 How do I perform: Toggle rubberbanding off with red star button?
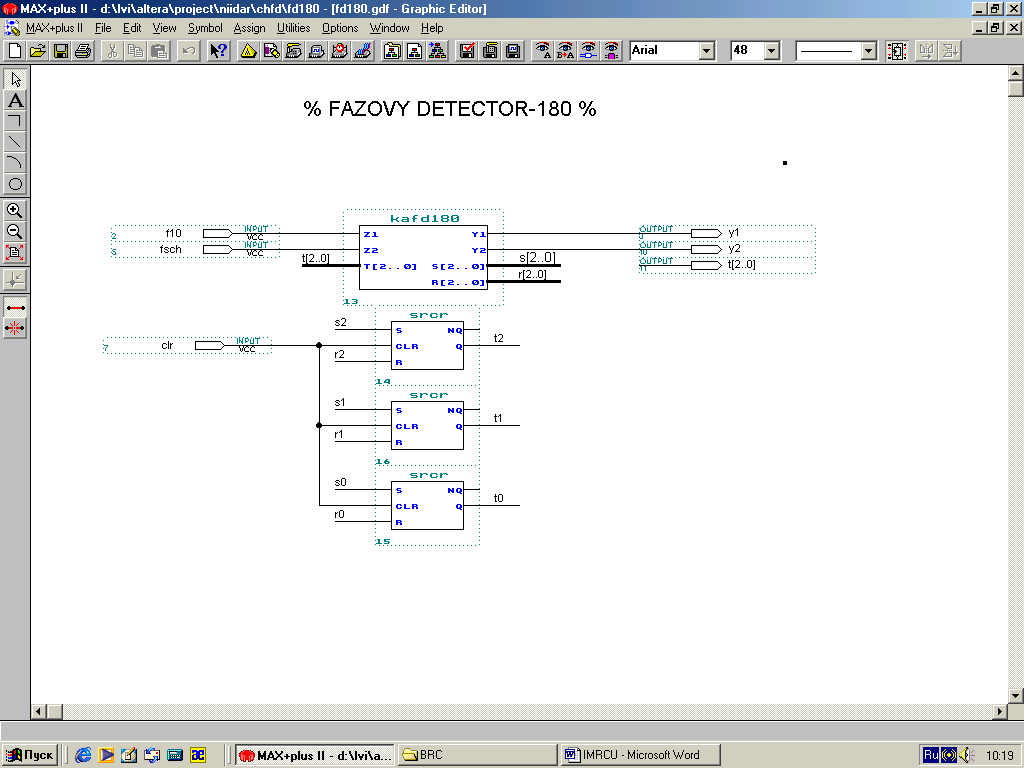(x=15, y=328)
